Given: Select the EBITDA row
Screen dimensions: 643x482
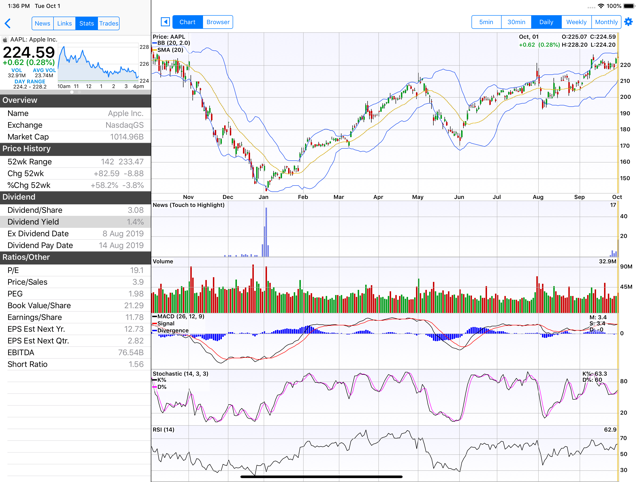Looking at the screenshot, I should pos(75,353).
